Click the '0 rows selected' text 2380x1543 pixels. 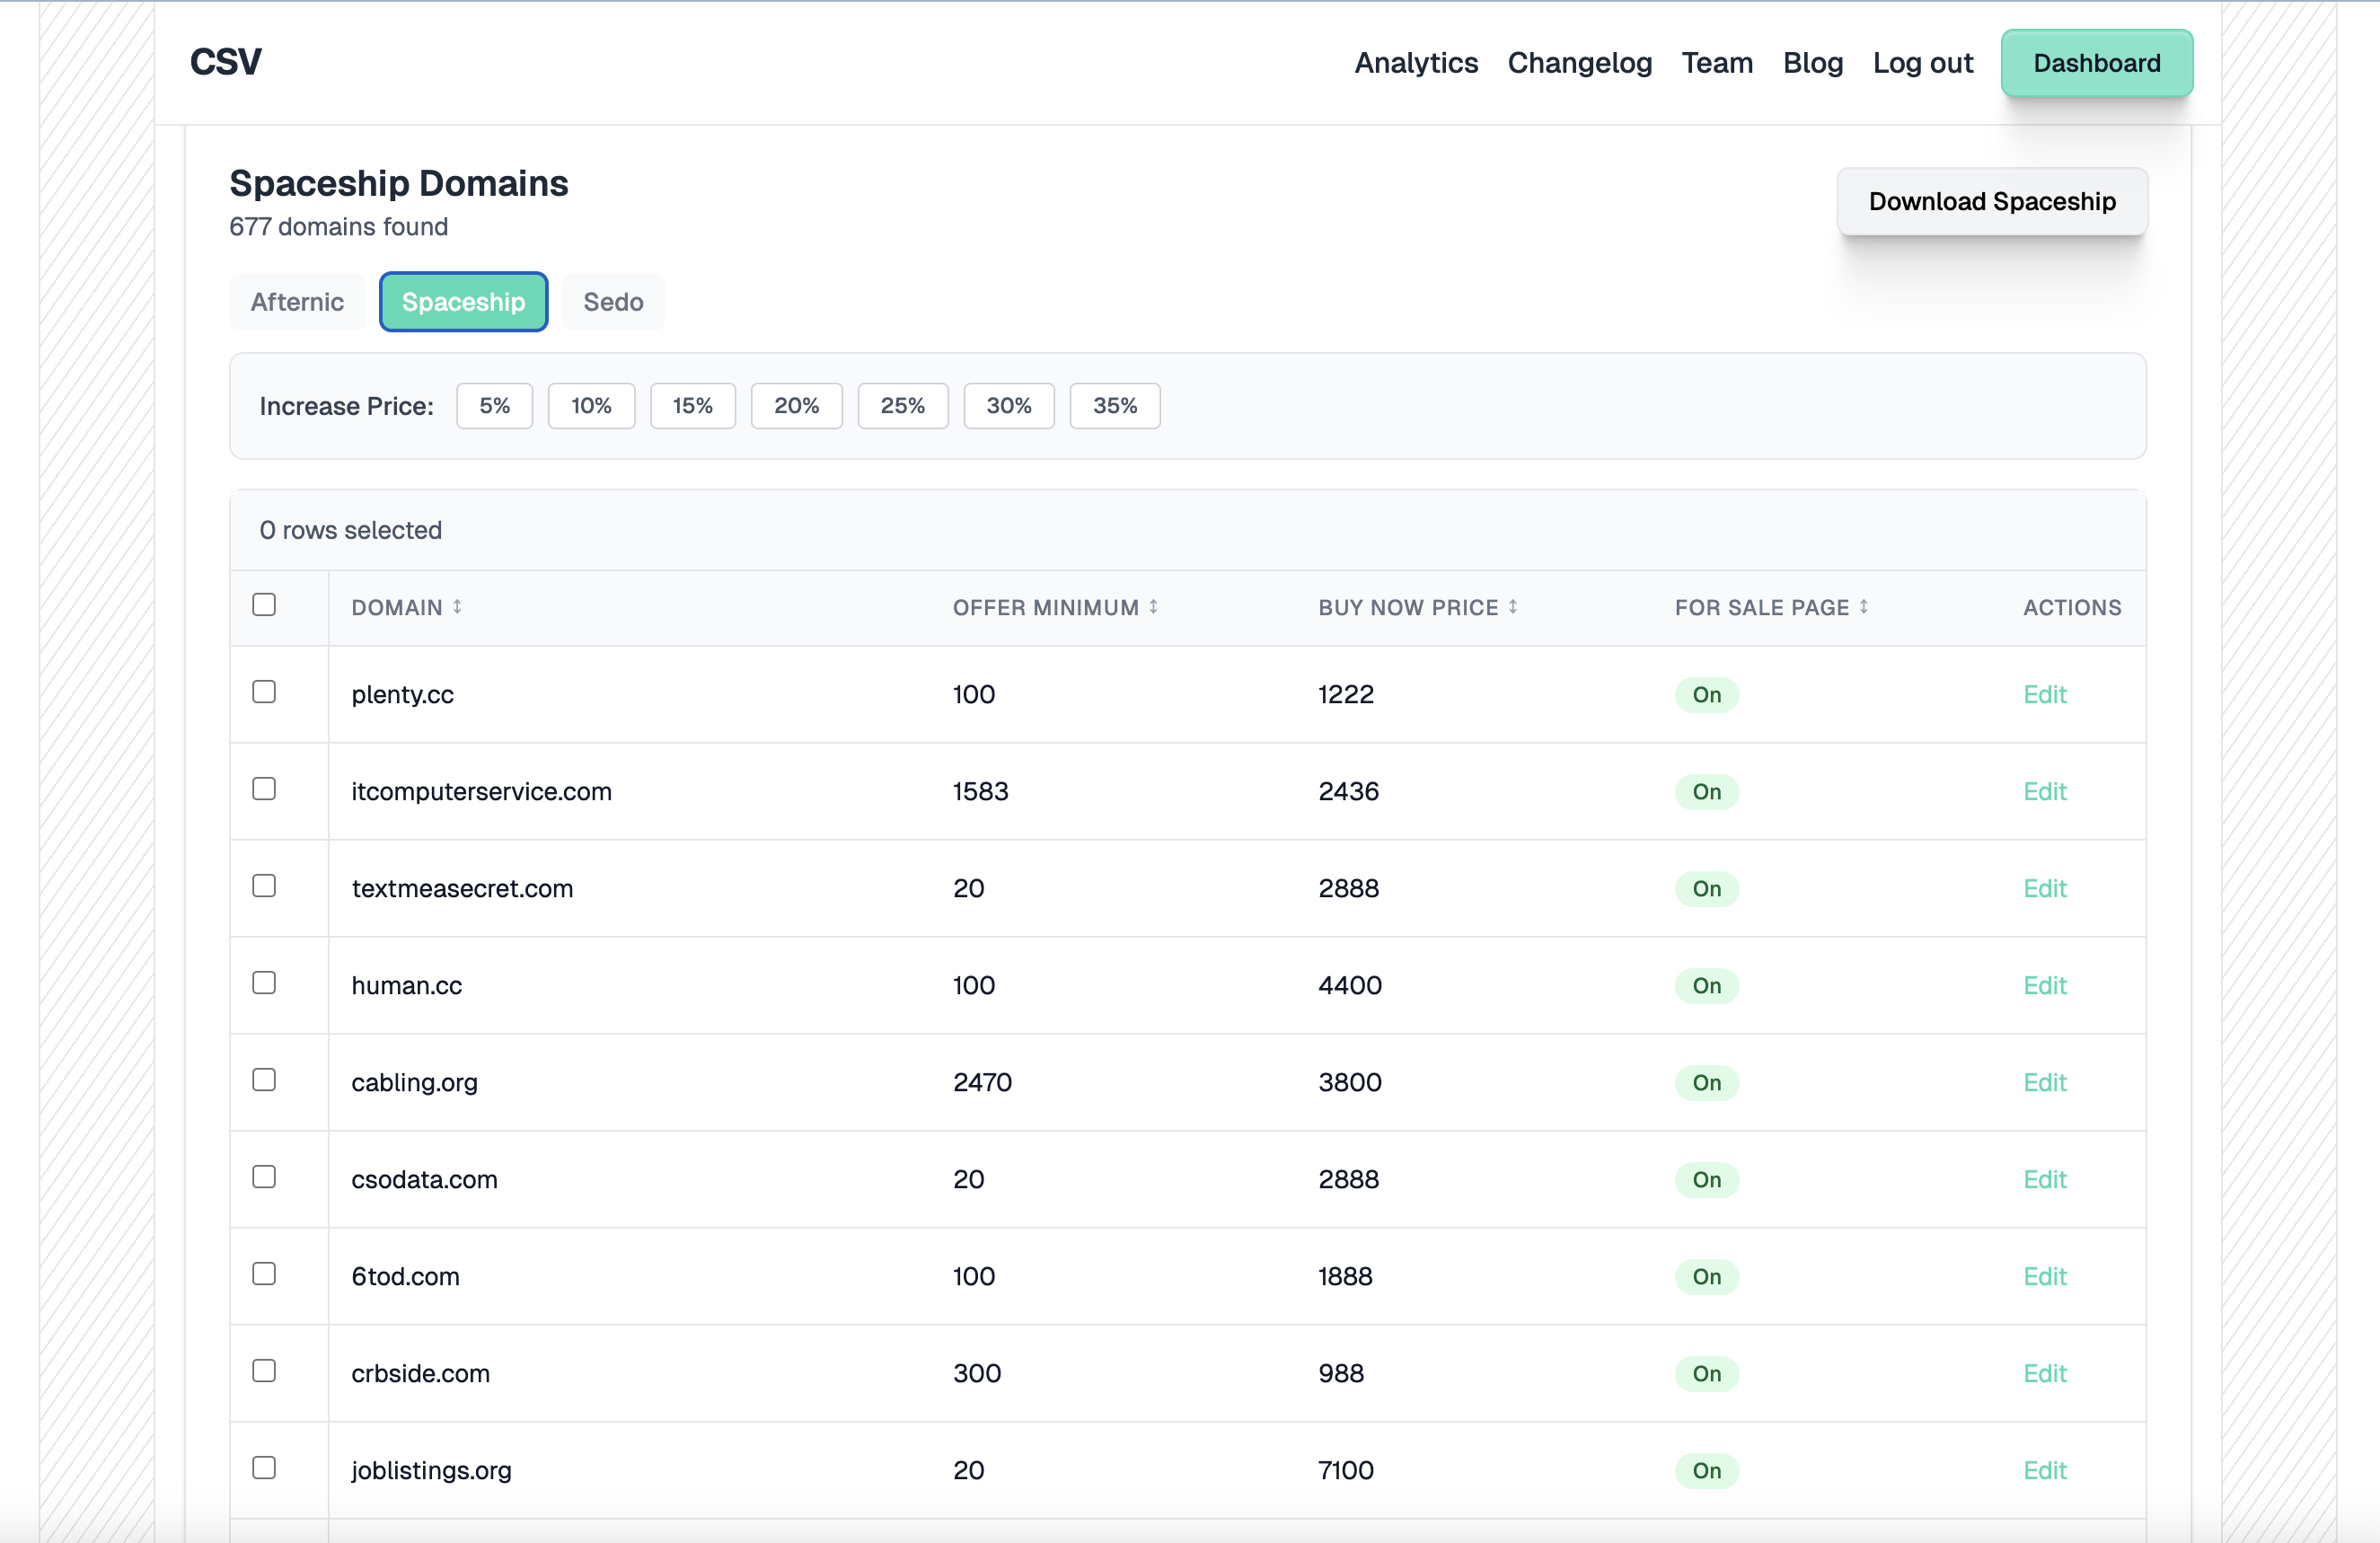click(350, 530)
